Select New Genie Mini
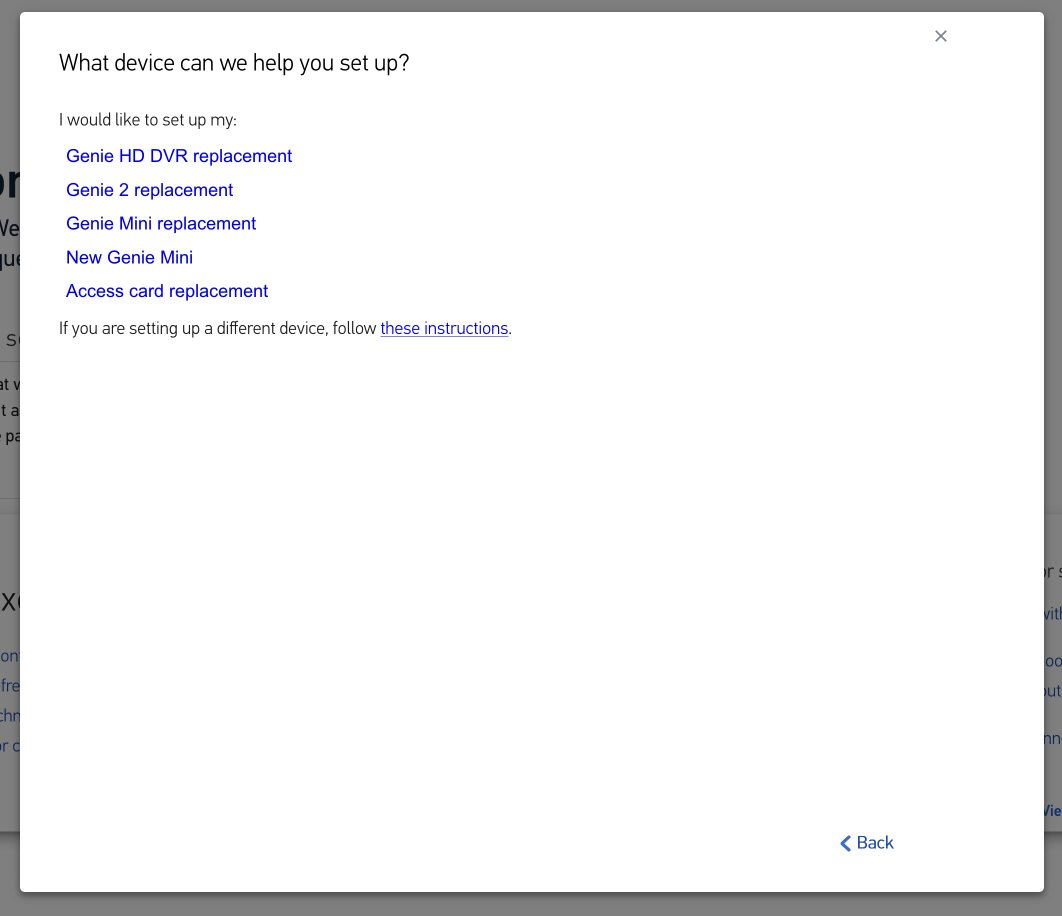 click(x=129, y=257)
